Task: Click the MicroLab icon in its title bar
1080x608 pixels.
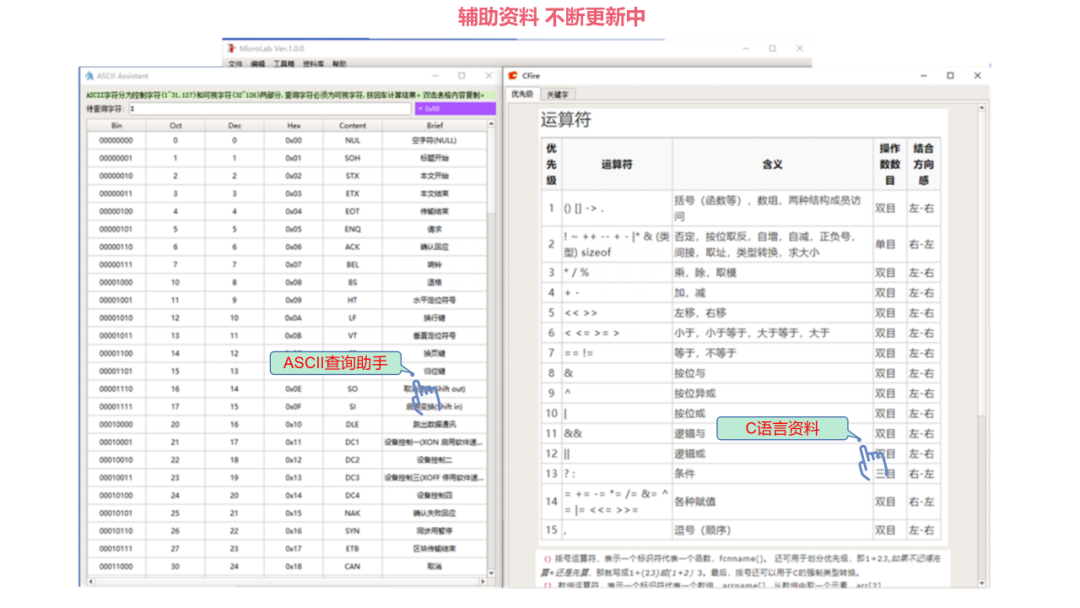Action: (232, 46)
